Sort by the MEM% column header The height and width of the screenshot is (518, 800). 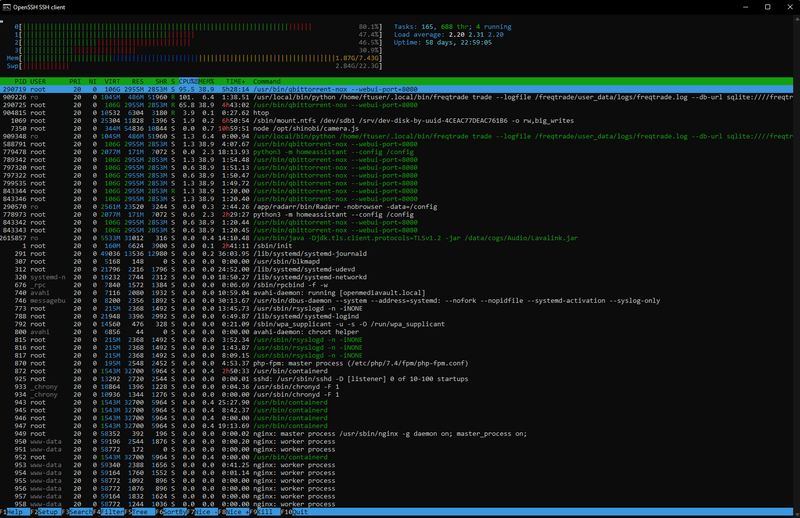tap(206, 82)
